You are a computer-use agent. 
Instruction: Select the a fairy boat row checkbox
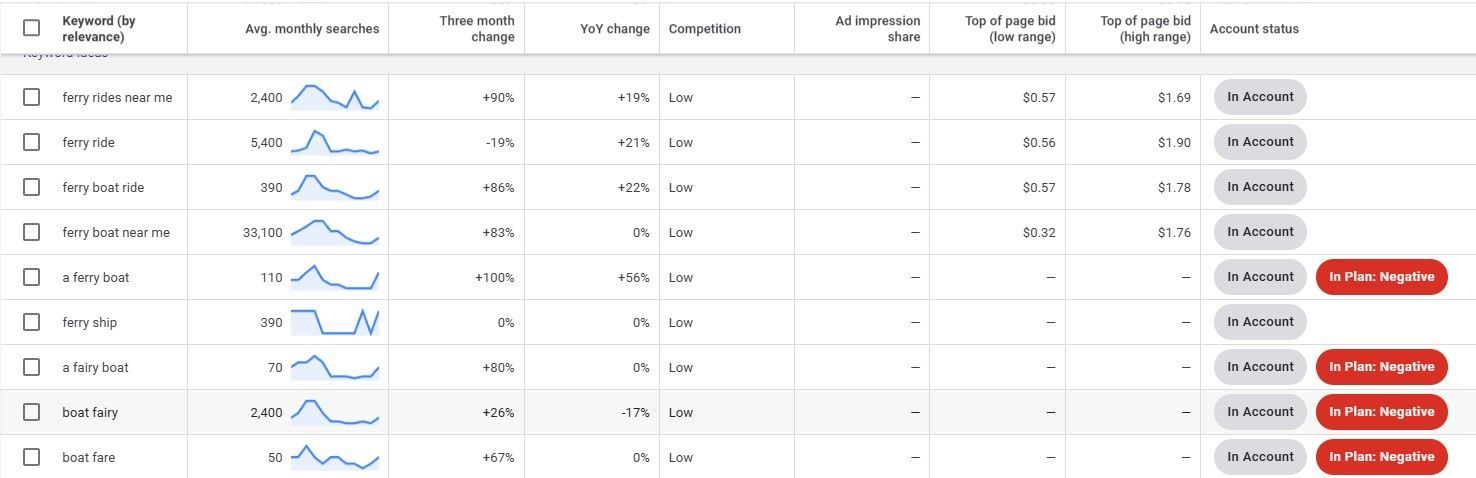tap(32, 367)
